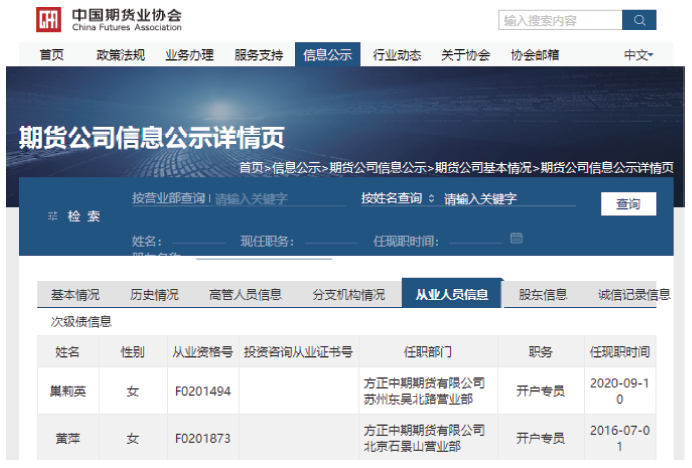Click the 任职部门 column header
The height and width of the screenshot is (468, 692).
coord(428,352)
